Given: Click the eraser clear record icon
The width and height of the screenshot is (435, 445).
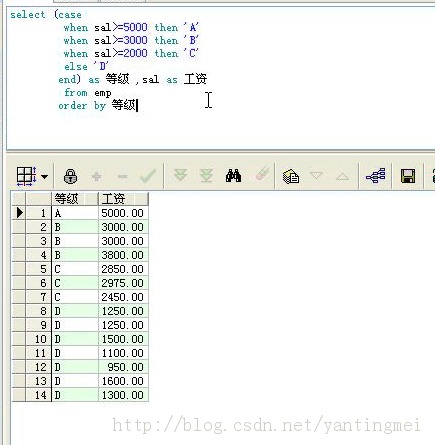Looking at the screenshot, I should [x=262, y=174].
